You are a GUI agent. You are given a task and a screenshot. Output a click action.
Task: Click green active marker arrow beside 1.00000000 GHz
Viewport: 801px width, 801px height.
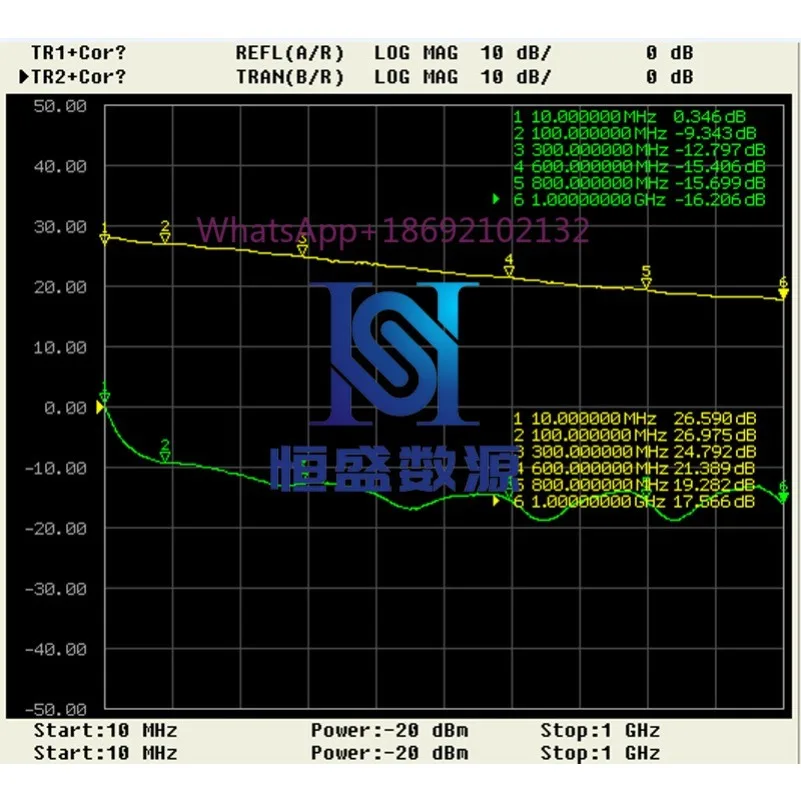coord(496,199)
